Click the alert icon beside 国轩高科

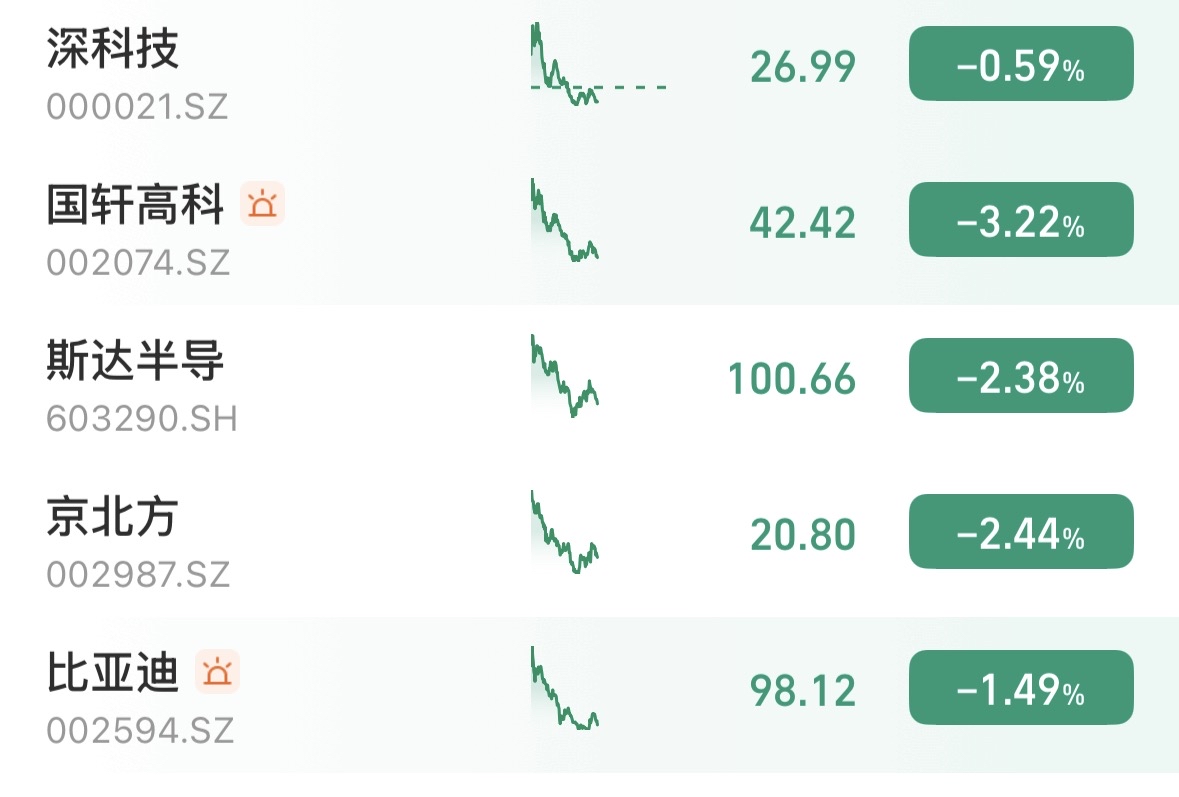coord(263,205)
